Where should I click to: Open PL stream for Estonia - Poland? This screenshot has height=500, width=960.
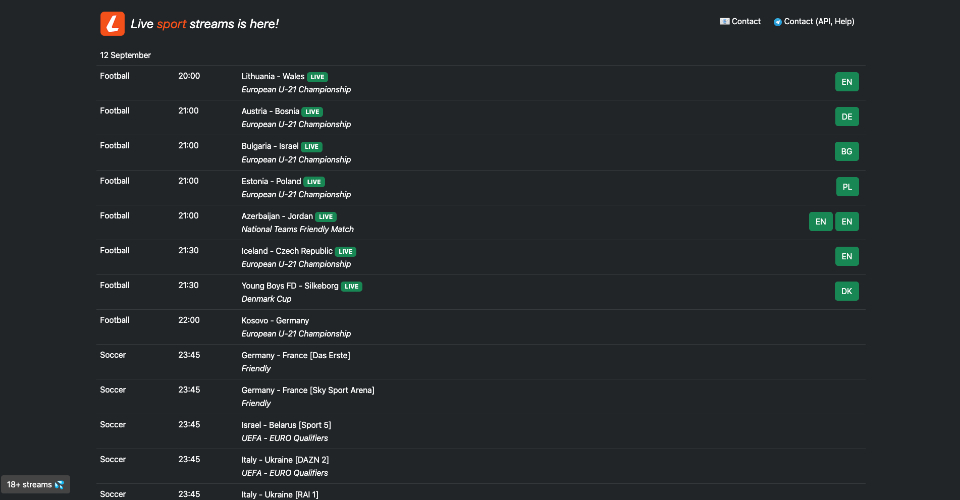pyautogui.click(x=847, y=187)
